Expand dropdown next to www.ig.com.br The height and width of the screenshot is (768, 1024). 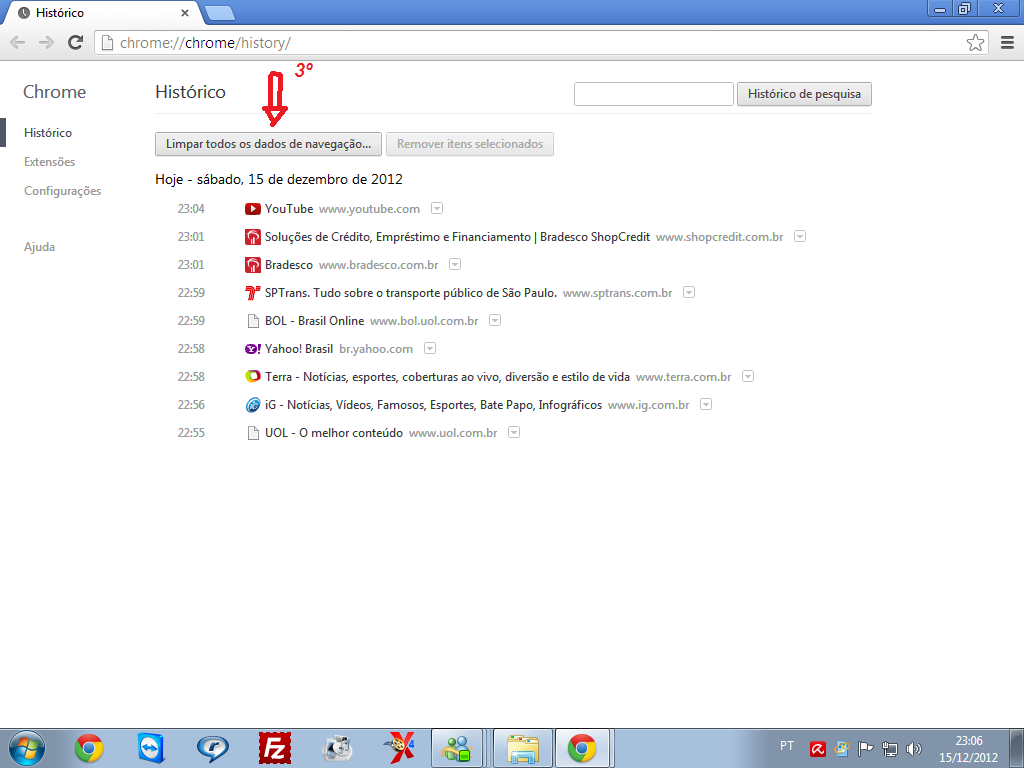point(706,405)
